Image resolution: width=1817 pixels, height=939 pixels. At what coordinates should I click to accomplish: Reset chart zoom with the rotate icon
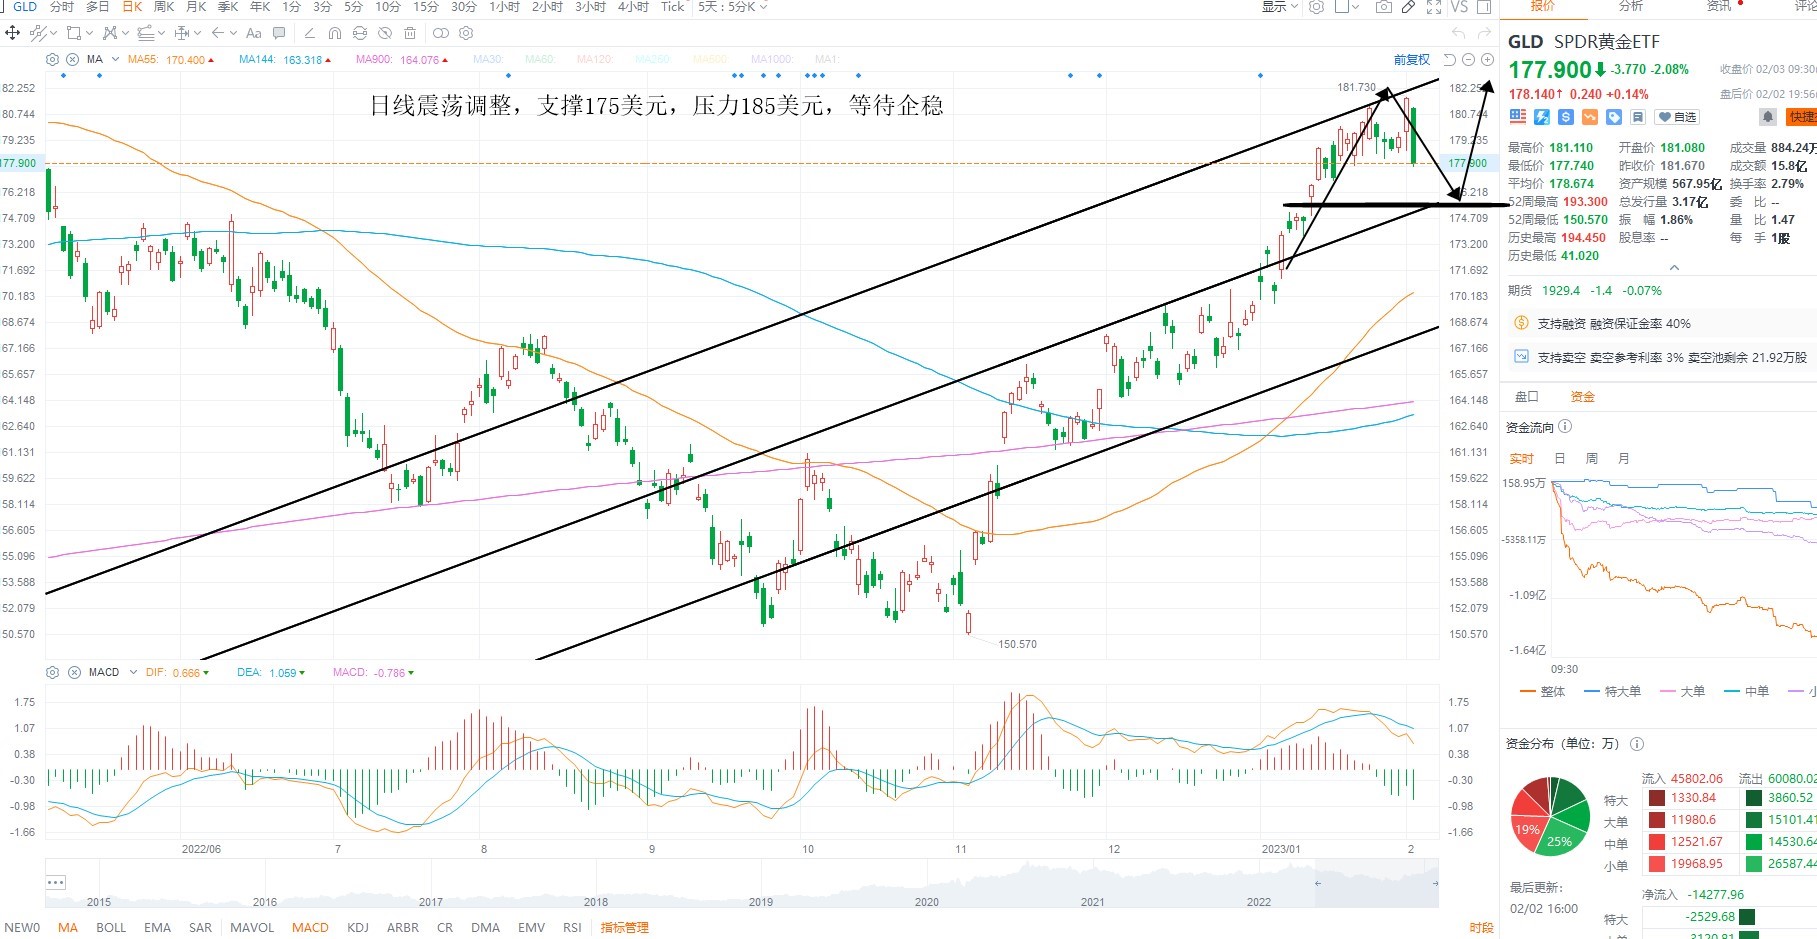point(1449,60)
